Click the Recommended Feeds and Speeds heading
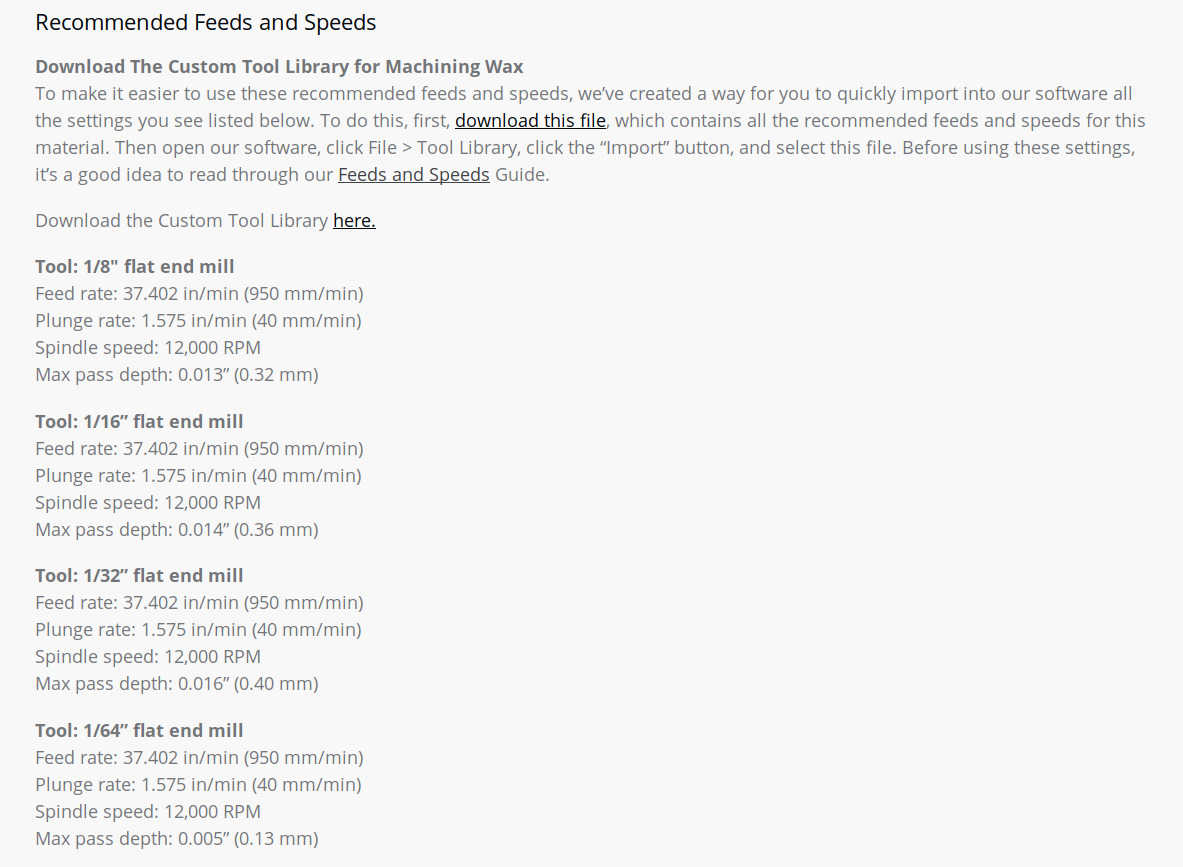Viewport: 1183px width, 867px height. [205, 23]
